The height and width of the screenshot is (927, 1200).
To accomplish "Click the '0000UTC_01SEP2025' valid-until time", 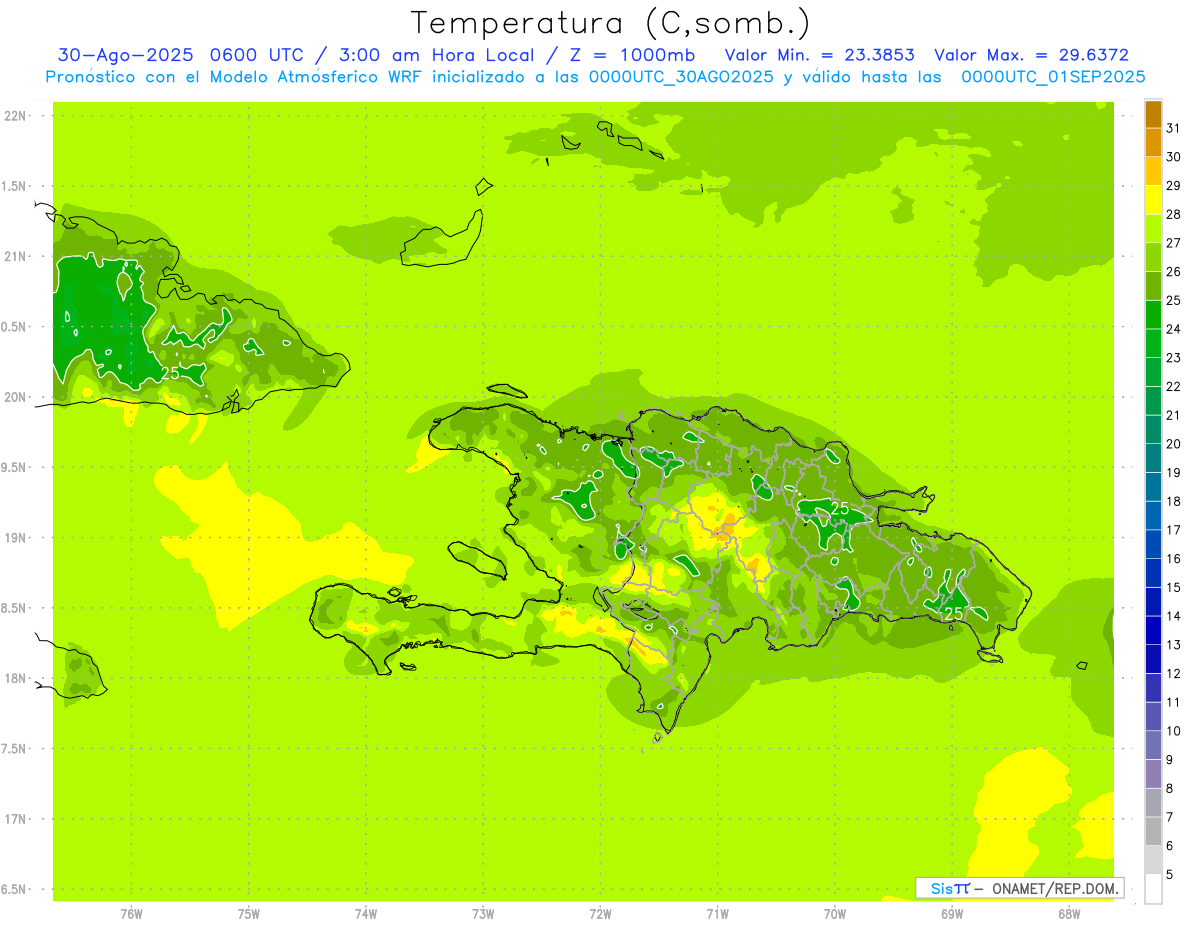I will pyautogui.click(x=1053, y=77).
